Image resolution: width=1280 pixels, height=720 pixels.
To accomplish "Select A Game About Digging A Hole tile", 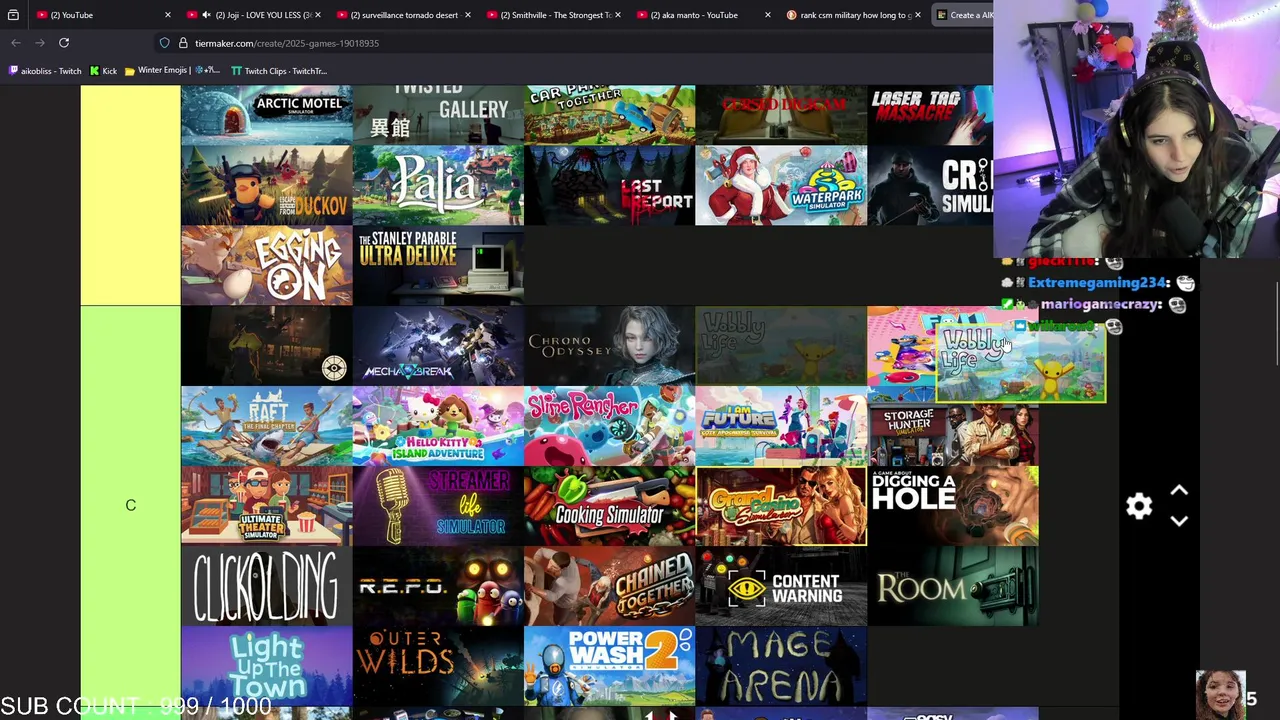I will coord(953,506).
